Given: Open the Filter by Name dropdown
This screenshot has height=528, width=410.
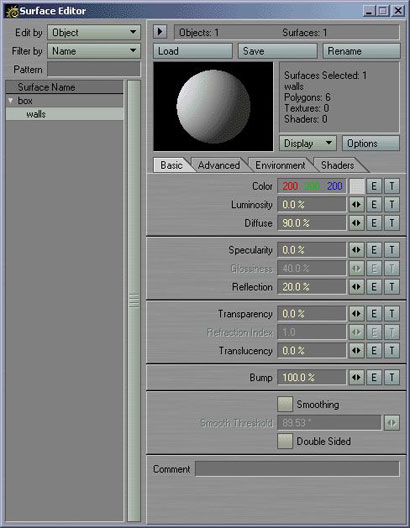Looking at the screenshot, I should point(94,51).
